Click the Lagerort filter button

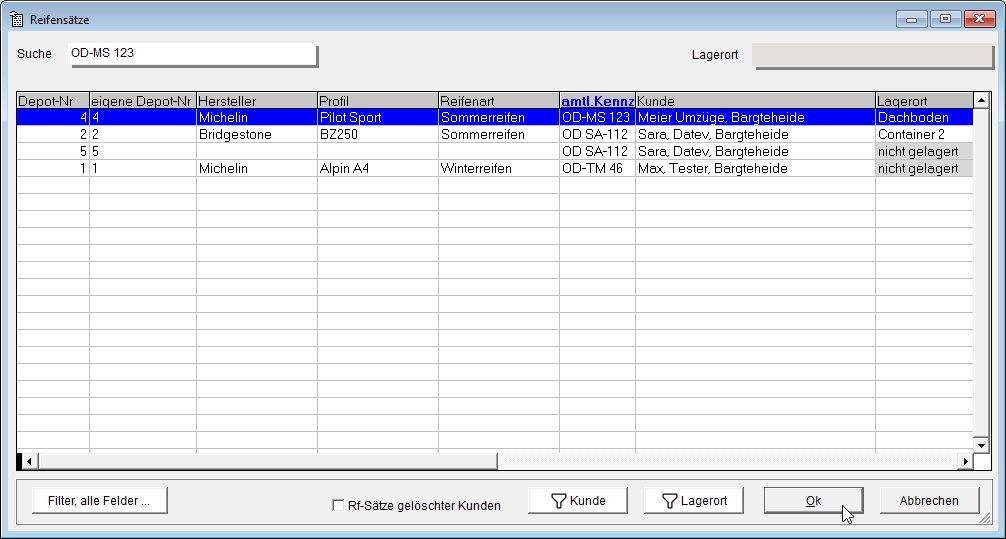694,500
